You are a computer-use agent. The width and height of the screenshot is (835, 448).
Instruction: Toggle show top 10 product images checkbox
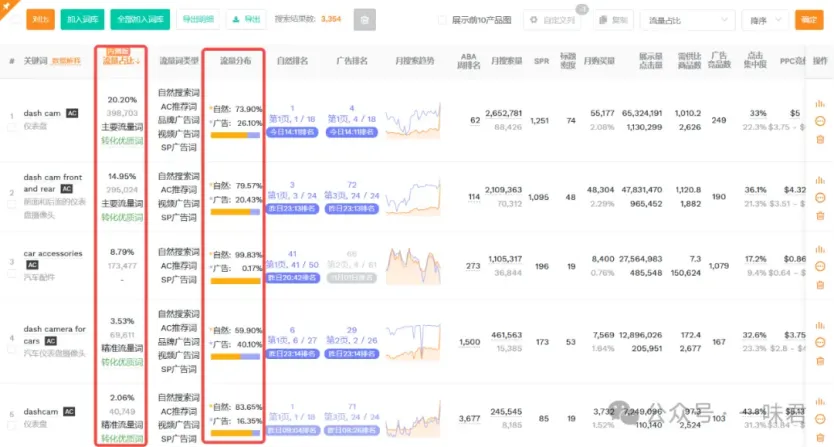tap(442, 20)
